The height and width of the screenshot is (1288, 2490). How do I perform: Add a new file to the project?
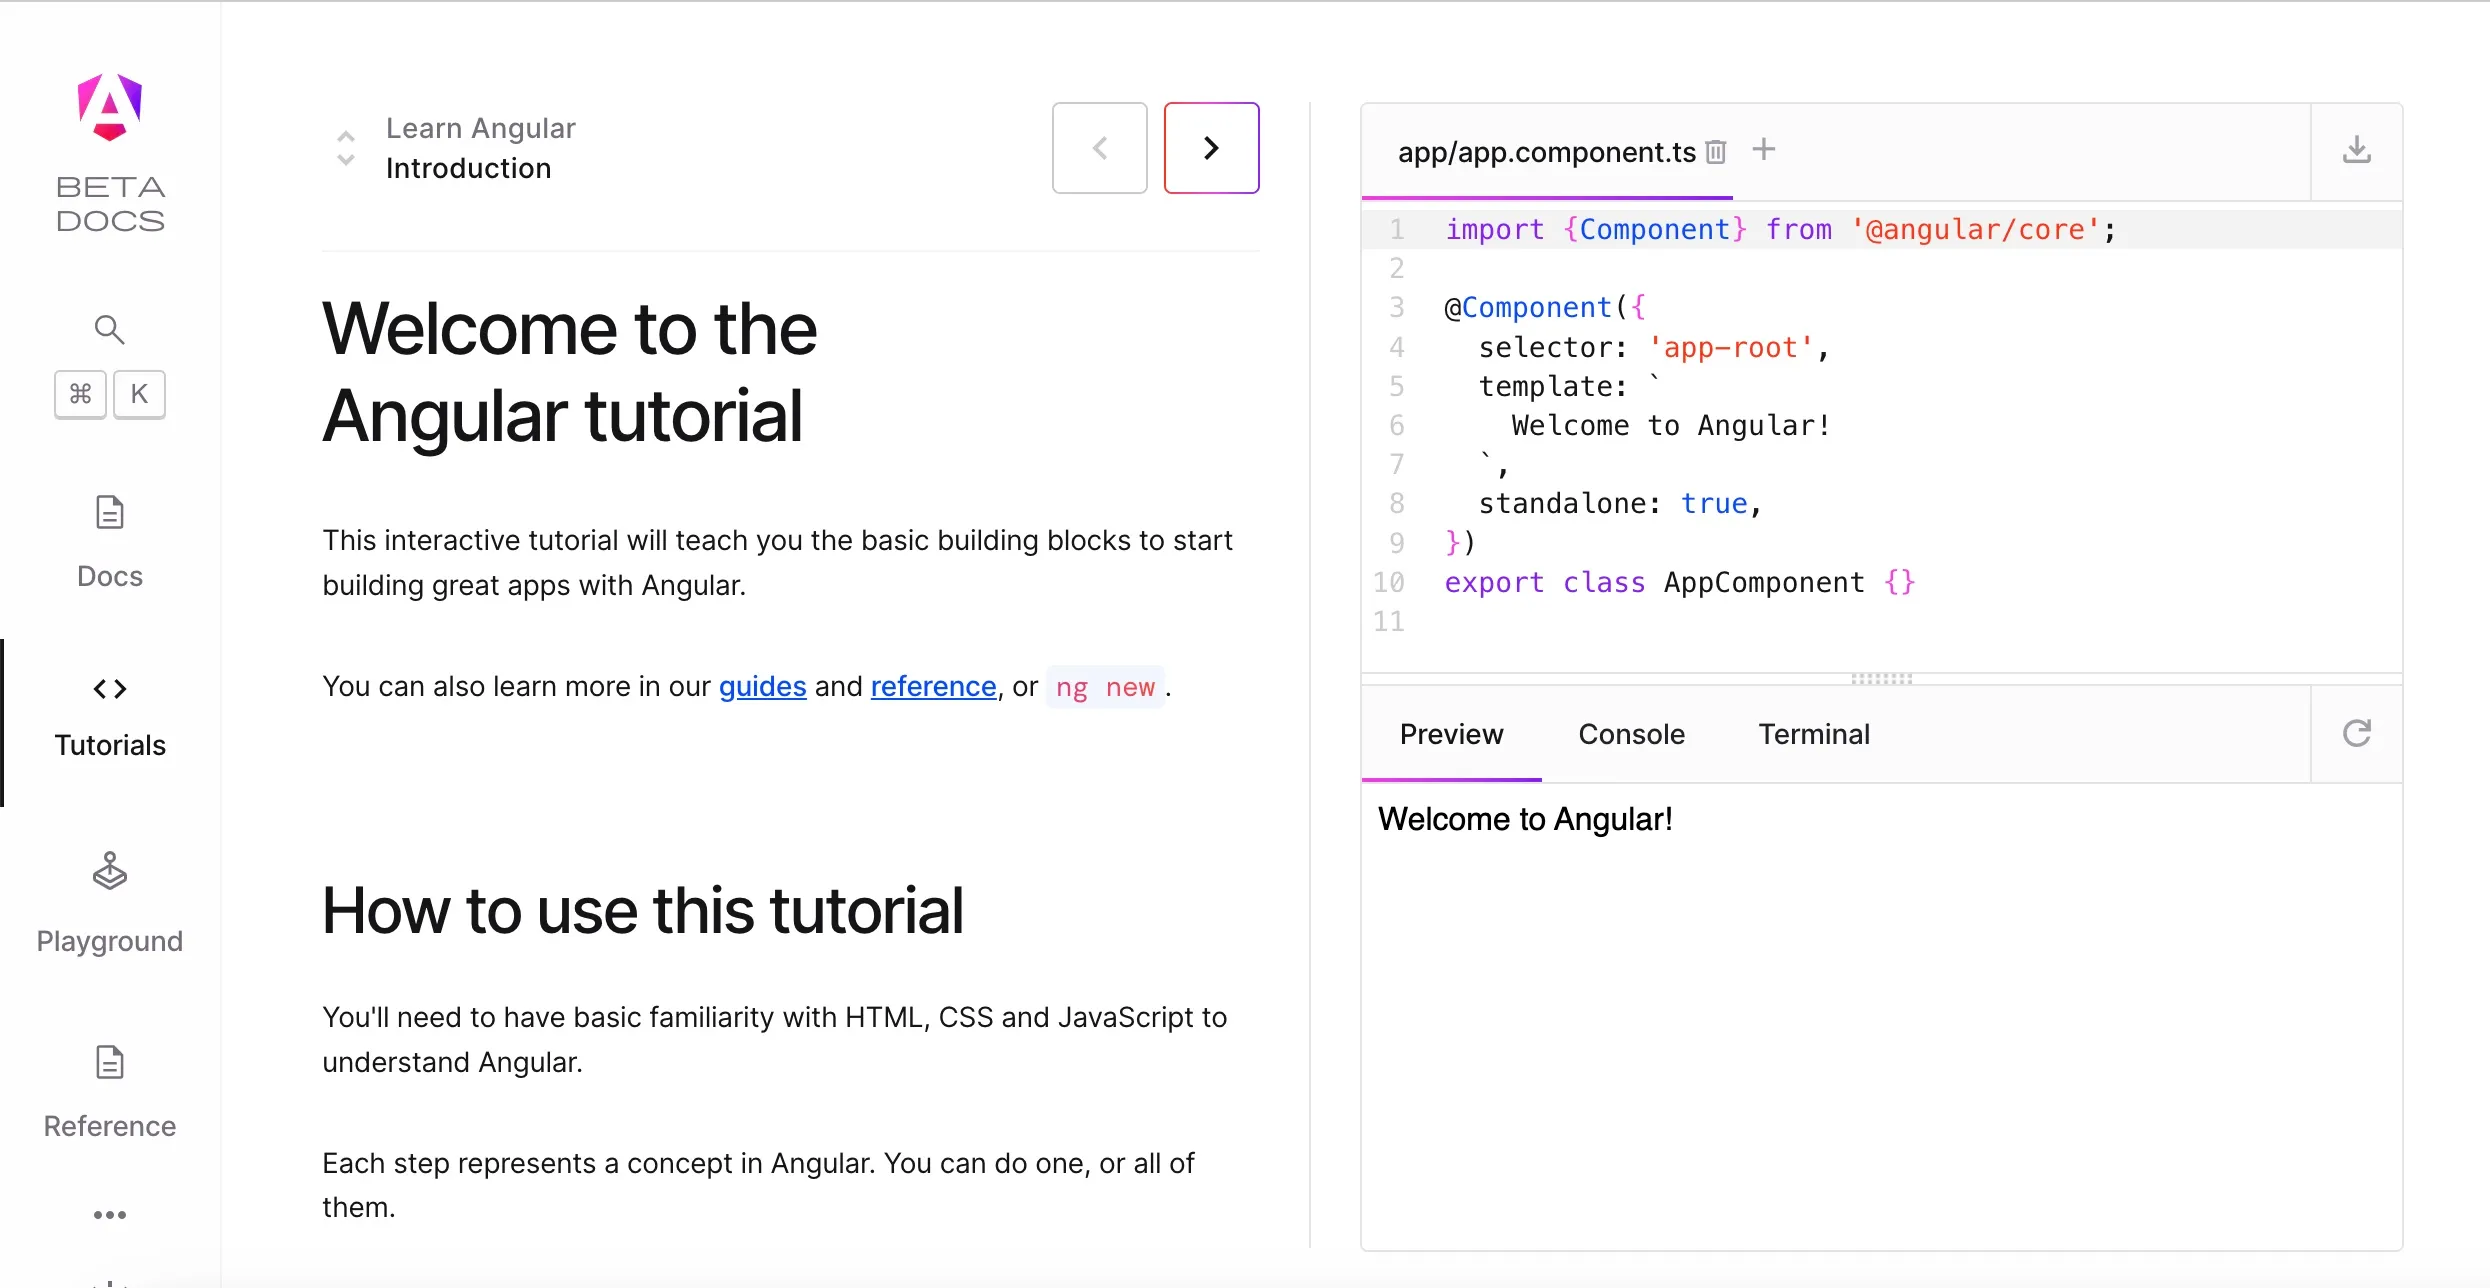tap(1765, 149)
